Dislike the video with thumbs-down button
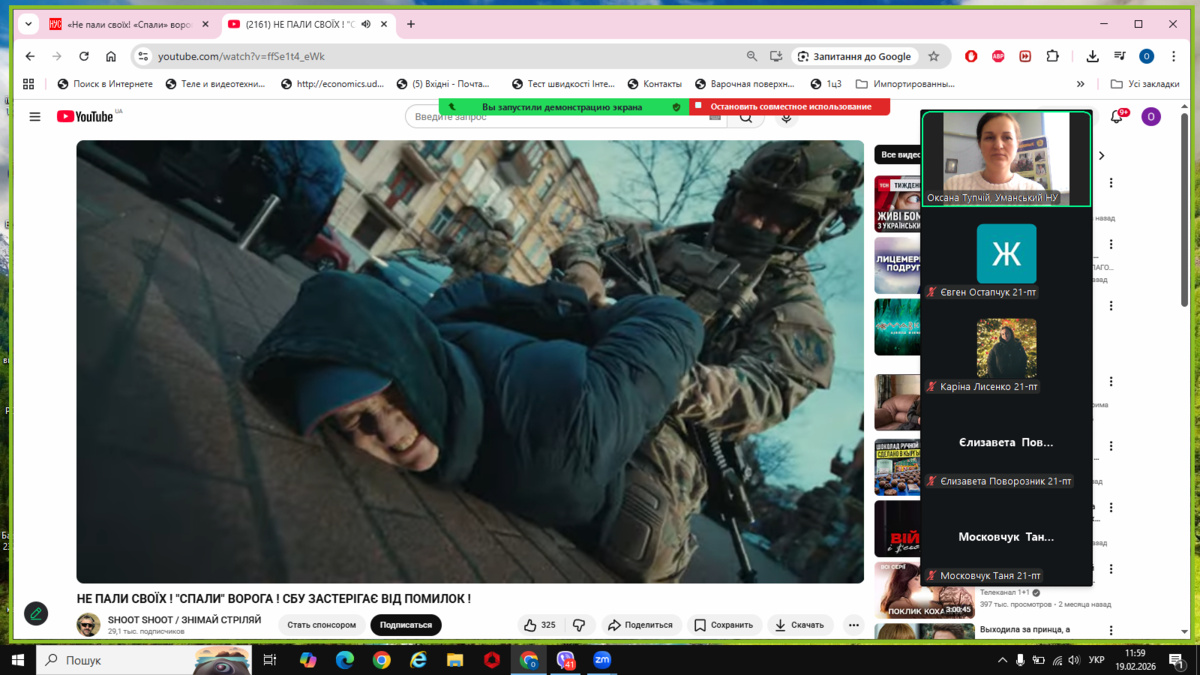 tap(579, 625)
